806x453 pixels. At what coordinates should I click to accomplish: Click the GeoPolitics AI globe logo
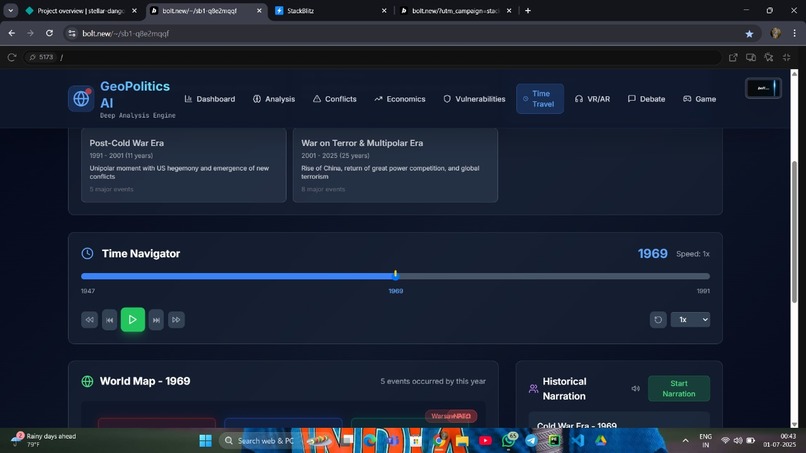tap(81, 98)
